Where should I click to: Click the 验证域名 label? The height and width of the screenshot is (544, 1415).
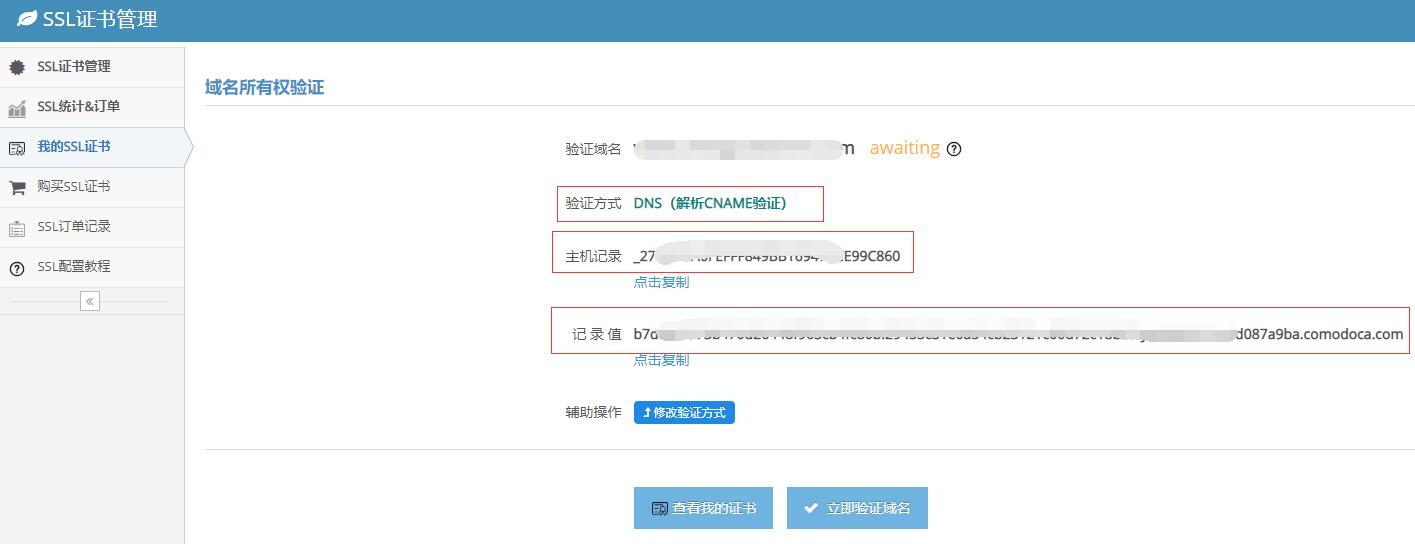tap(593, 149)
